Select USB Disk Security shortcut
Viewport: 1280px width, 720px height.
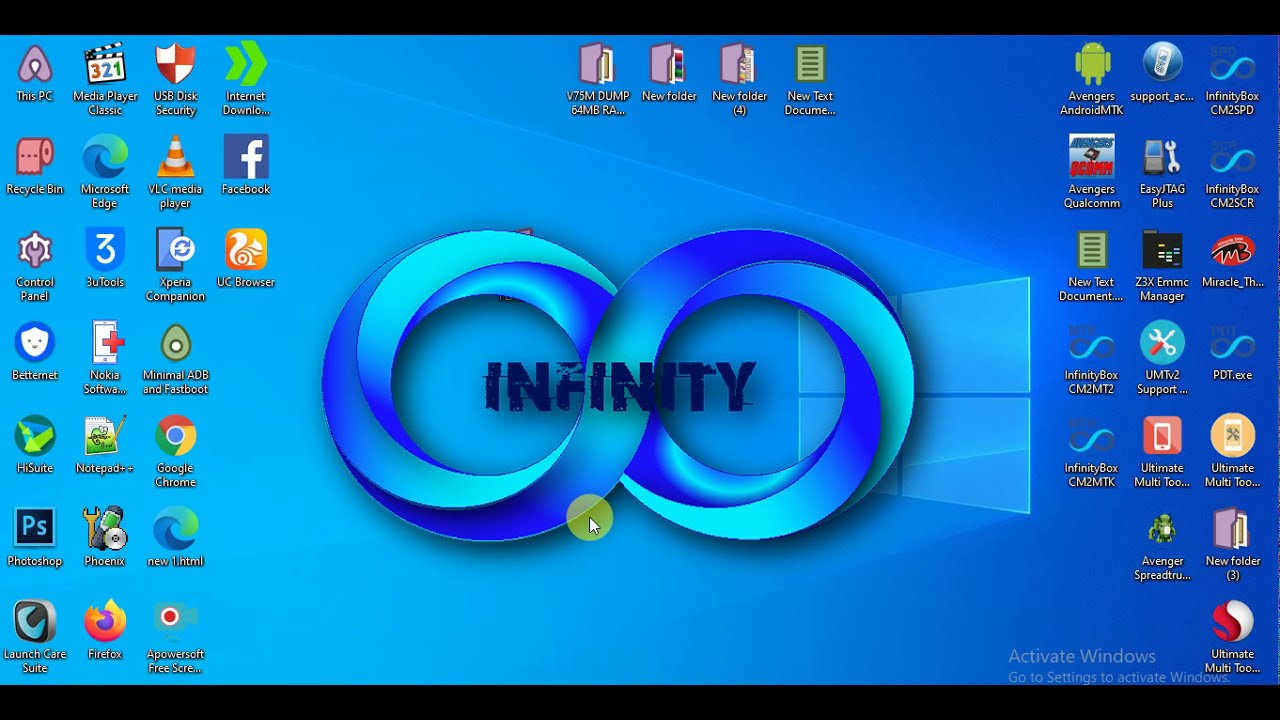(x=175, y=80)
